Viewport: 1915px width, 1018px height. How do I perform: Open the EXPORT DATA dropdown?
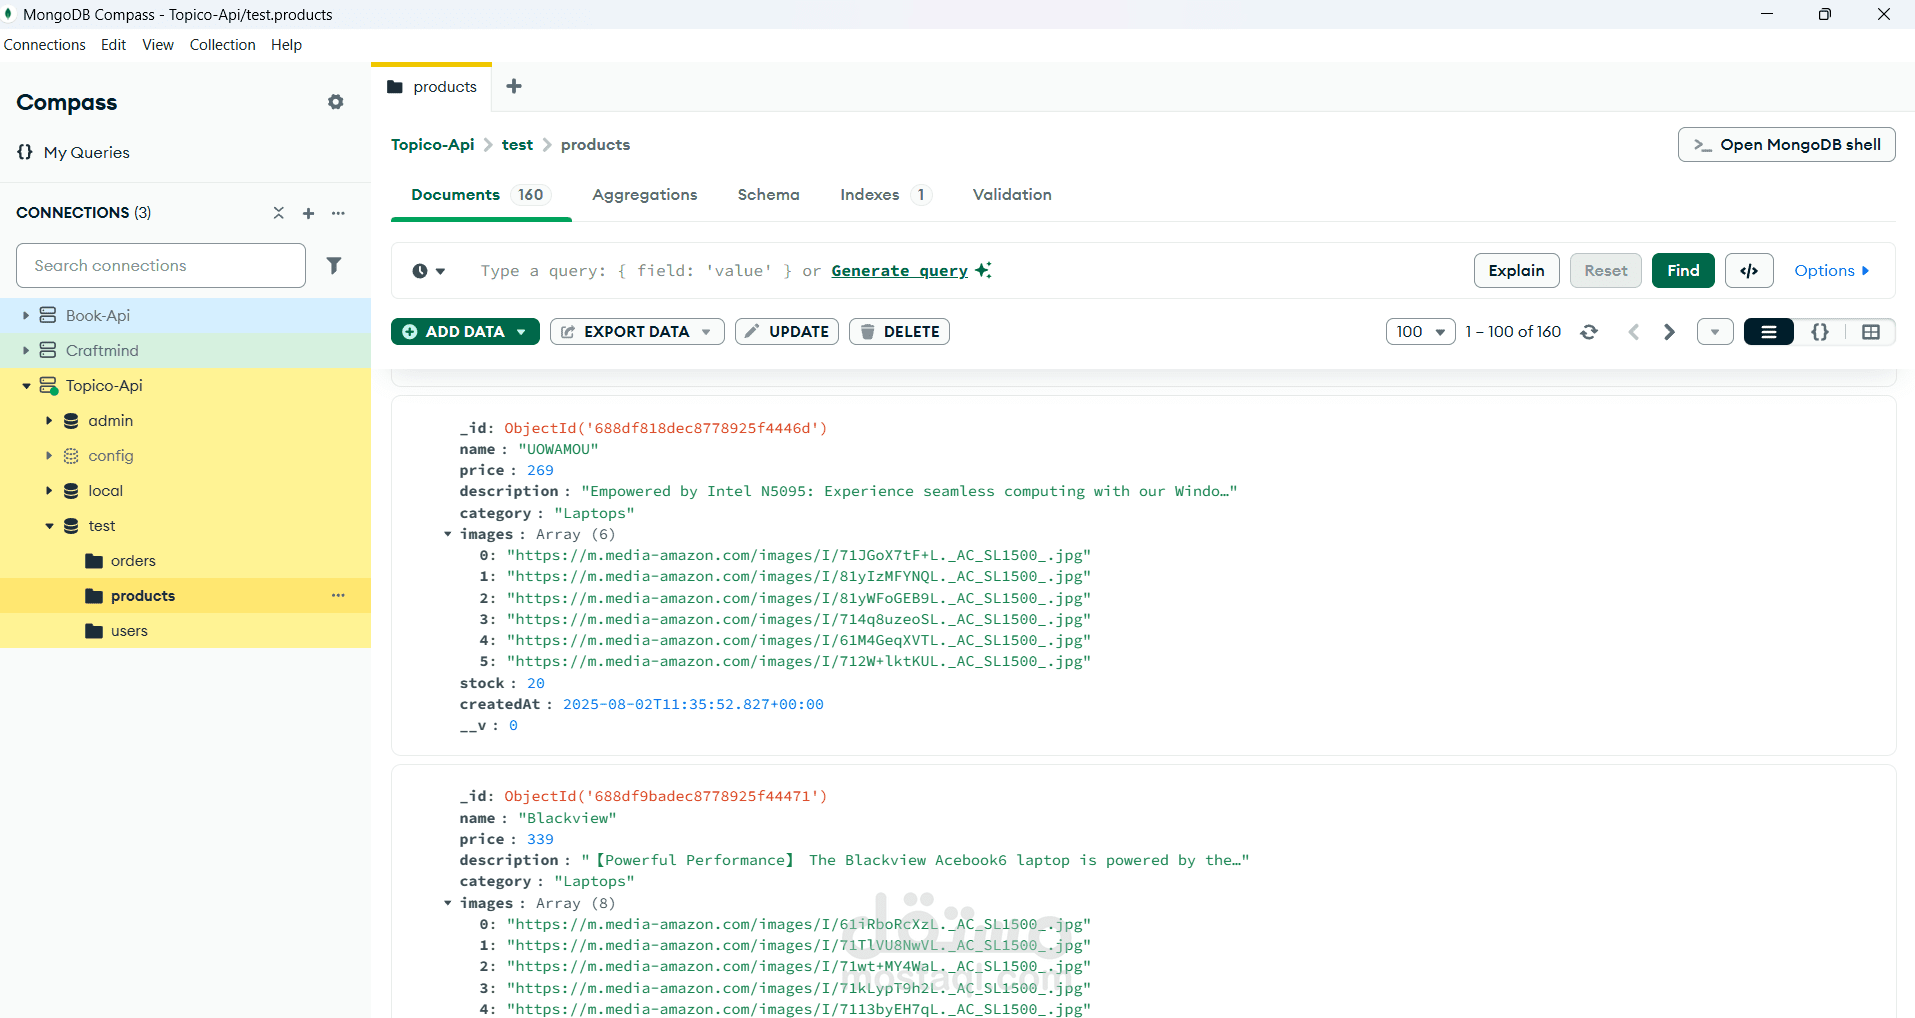click(x=637, y=332)
